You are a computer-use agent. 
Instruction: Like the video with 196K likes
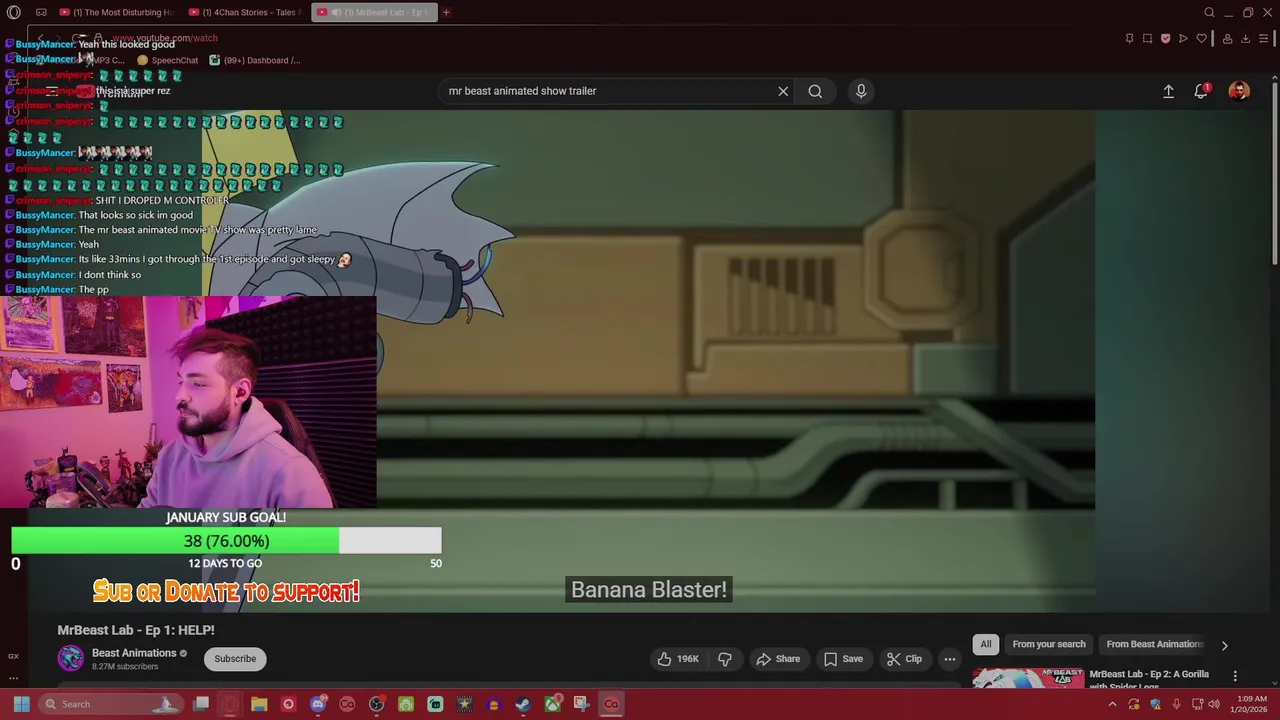(679, 658)
